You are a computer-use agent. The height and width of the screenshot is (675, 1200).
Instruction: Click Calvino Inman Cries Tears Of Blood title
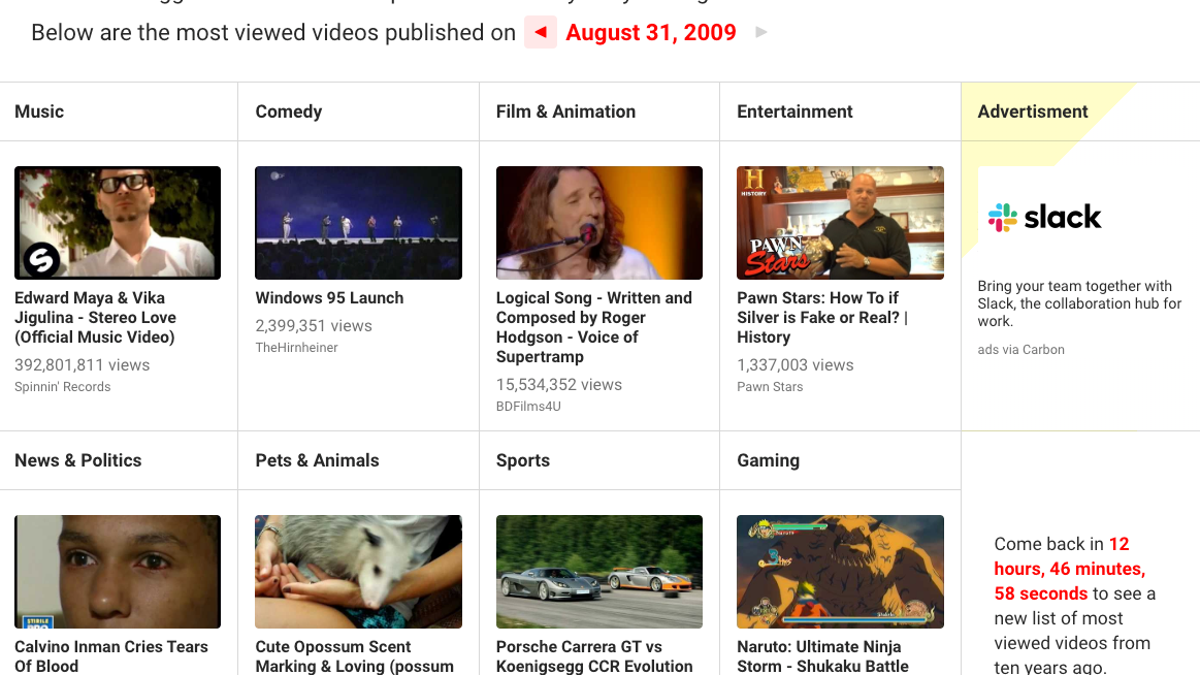111,656
